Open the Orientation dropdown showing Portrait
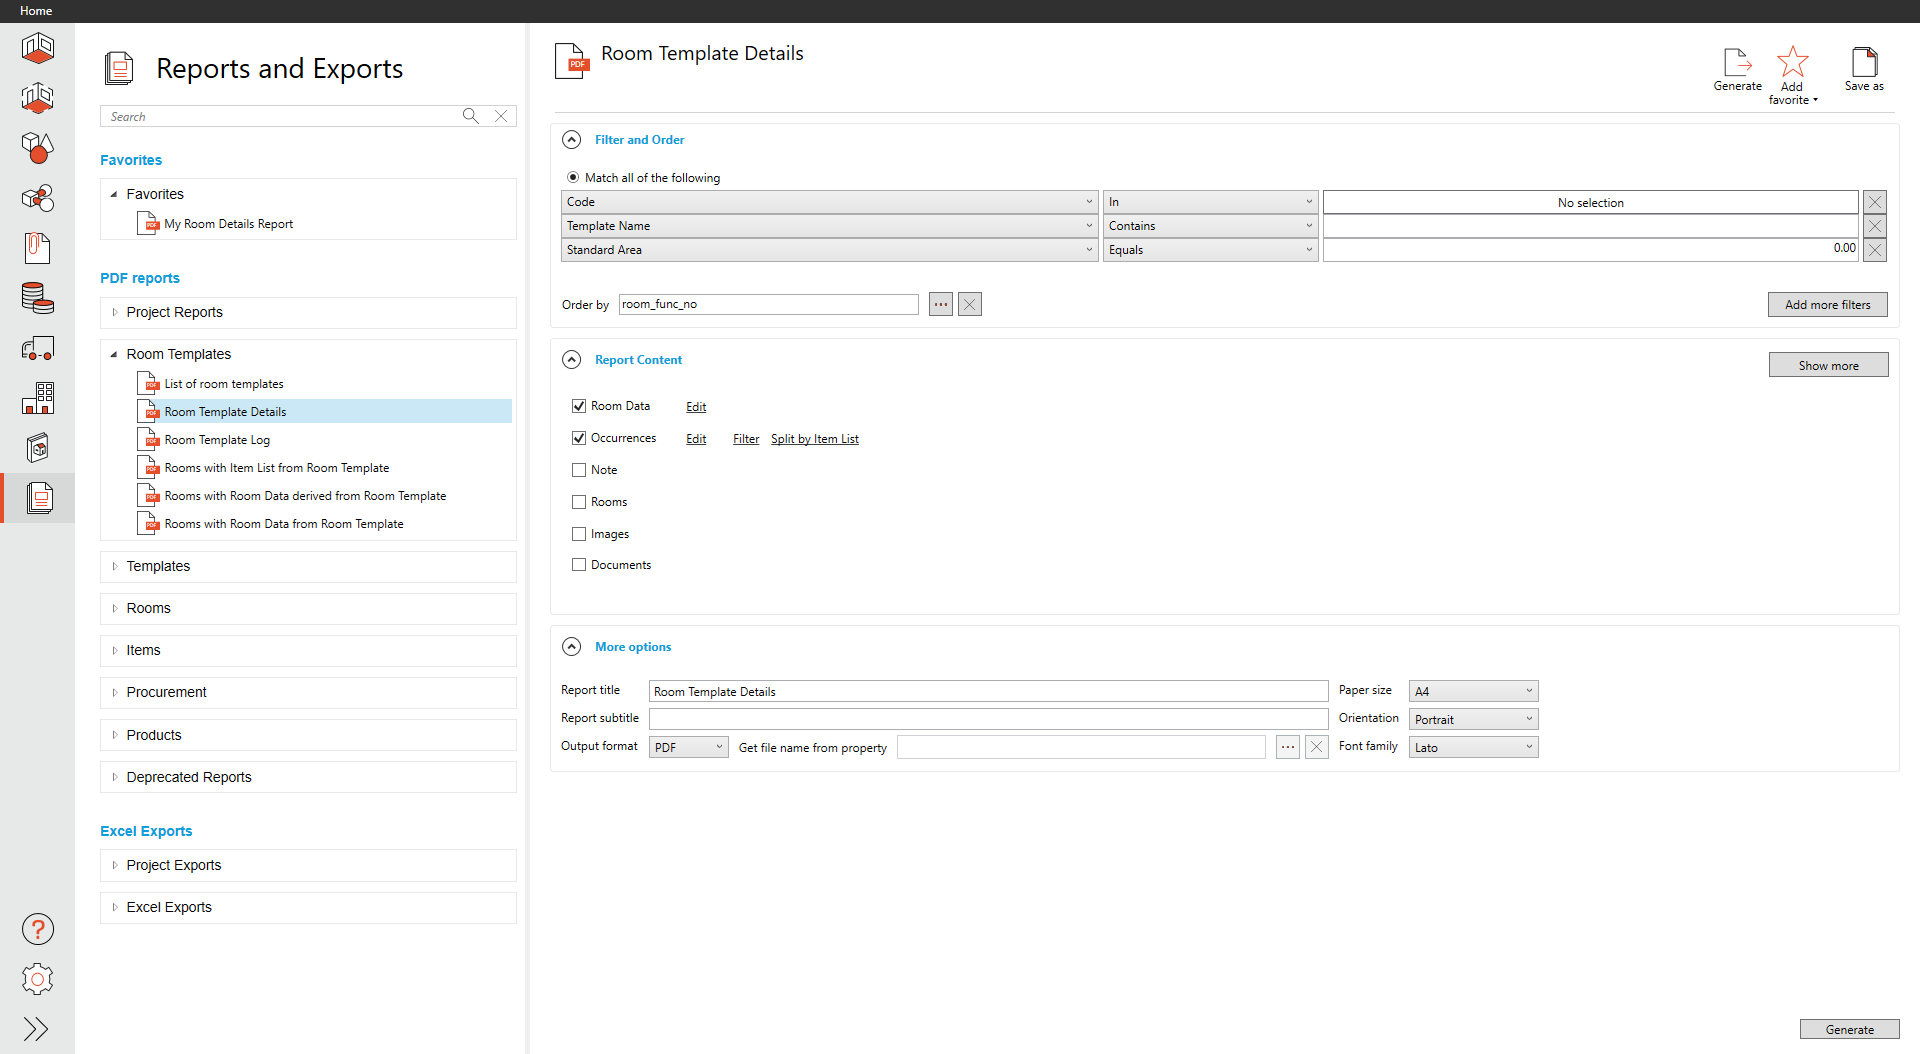Viewport: 1920px width, 1054px height. tap(1473, 719)
